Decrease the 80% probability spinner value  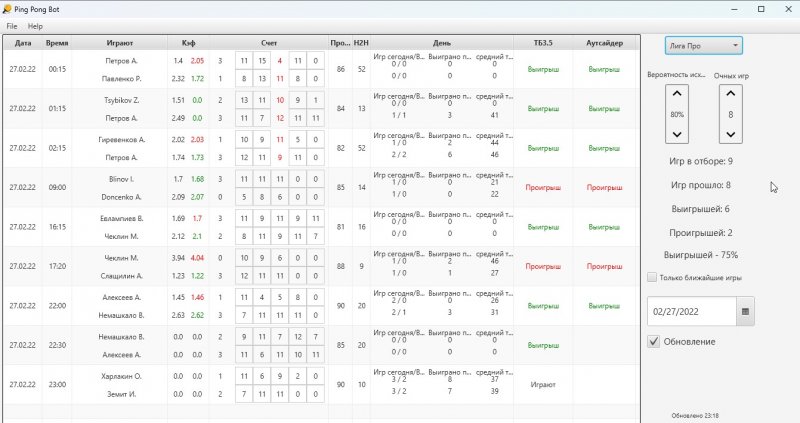click(677, 133)
